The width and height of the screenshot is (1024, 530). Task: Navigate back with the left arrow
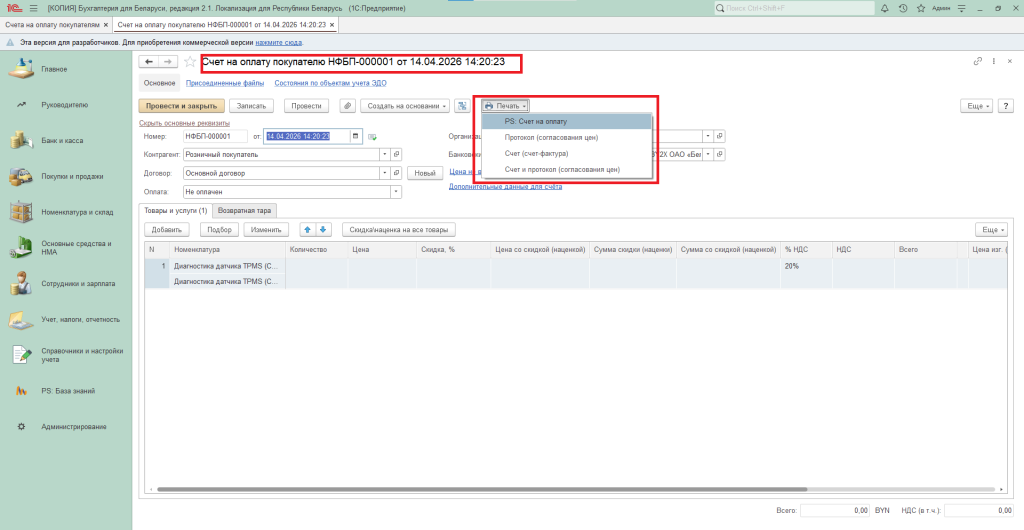tap(149, 62)
